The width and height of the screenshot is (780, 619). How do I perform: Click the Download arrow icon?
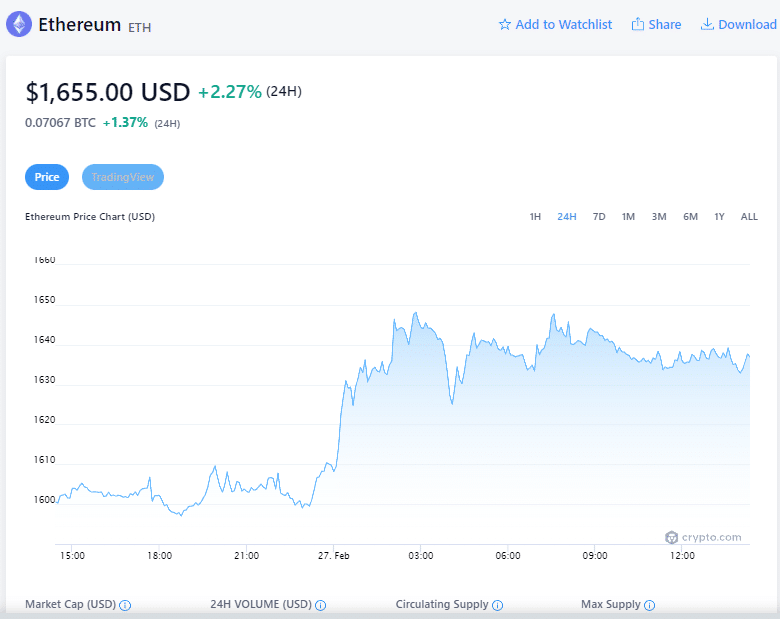pyautogui.click(x=707, y=24)
